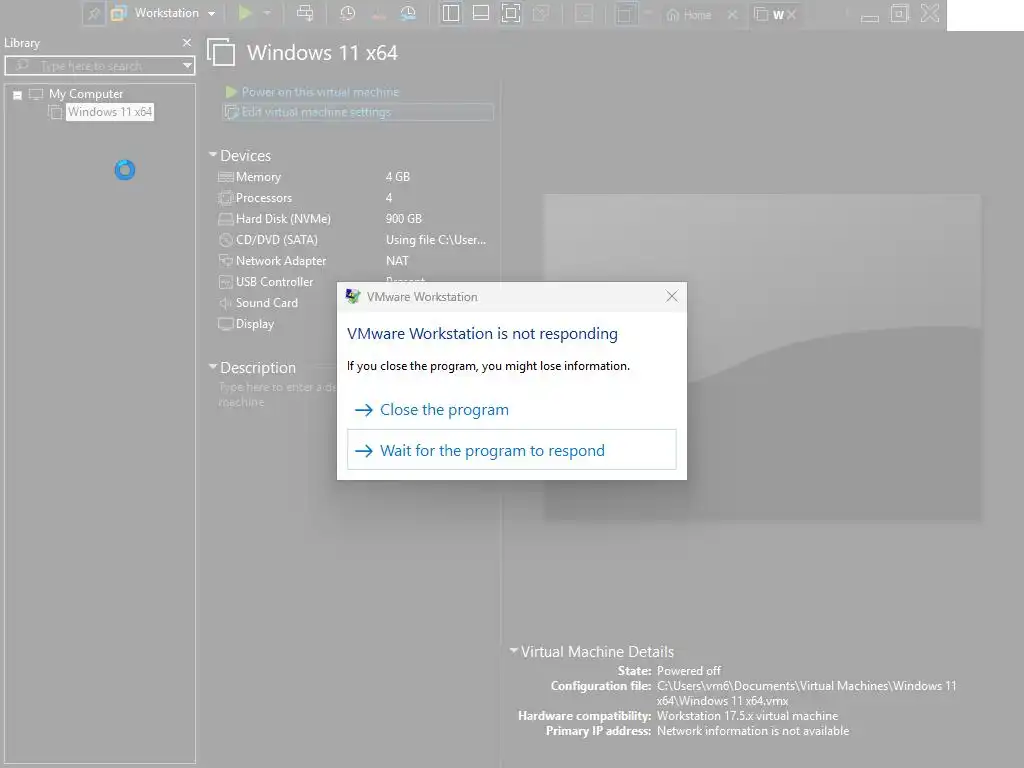
Task: Click the pin icon in the top toolbar
Action: click(x=93, y=13)
